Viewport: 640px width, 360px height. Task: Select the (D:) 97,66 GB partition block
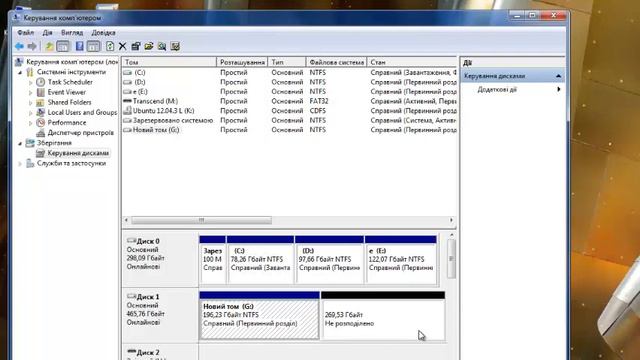pyautogui.click(x=329, y=259)
